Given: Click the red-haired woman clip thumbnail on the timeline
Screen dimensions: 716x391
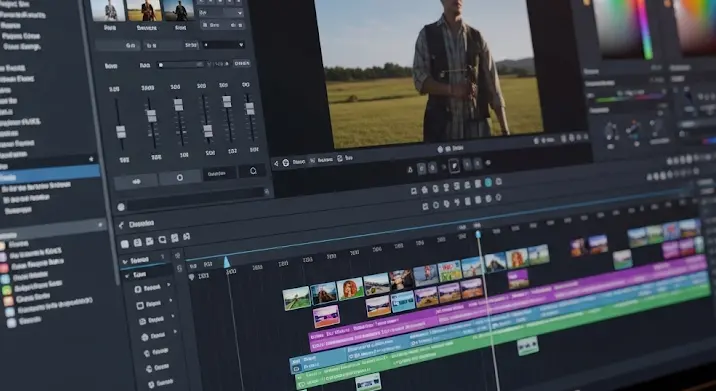Looking at the screenshot, I should 350,289.
